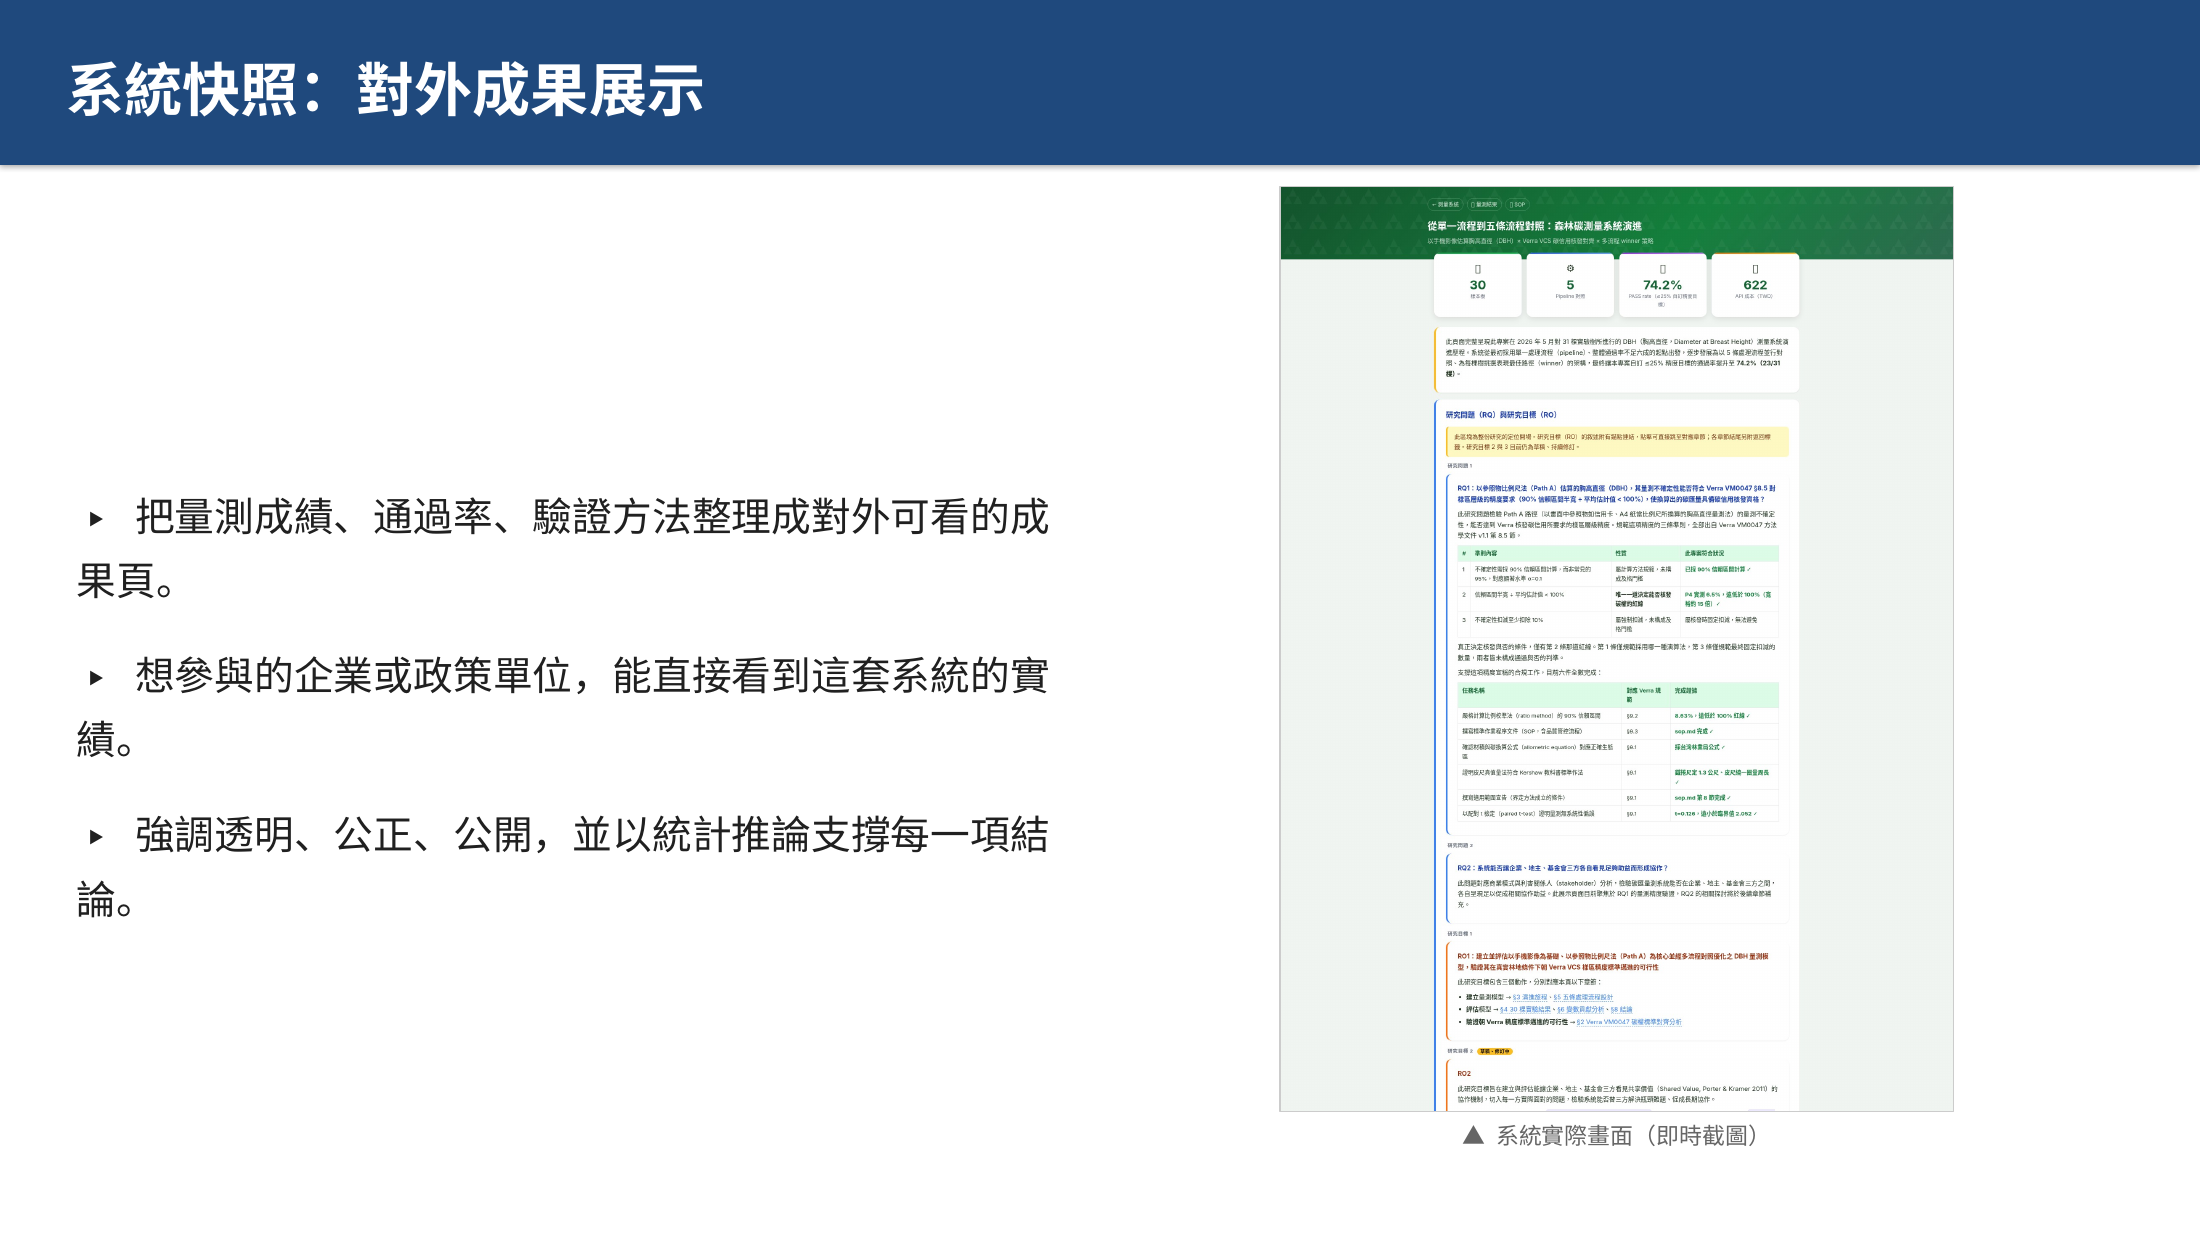This screenshot has width=2200, height=1238.
Task: Click the bullet starting '把量測成績、通過率'
Action: pyautogui.click(x=563, y=548)
